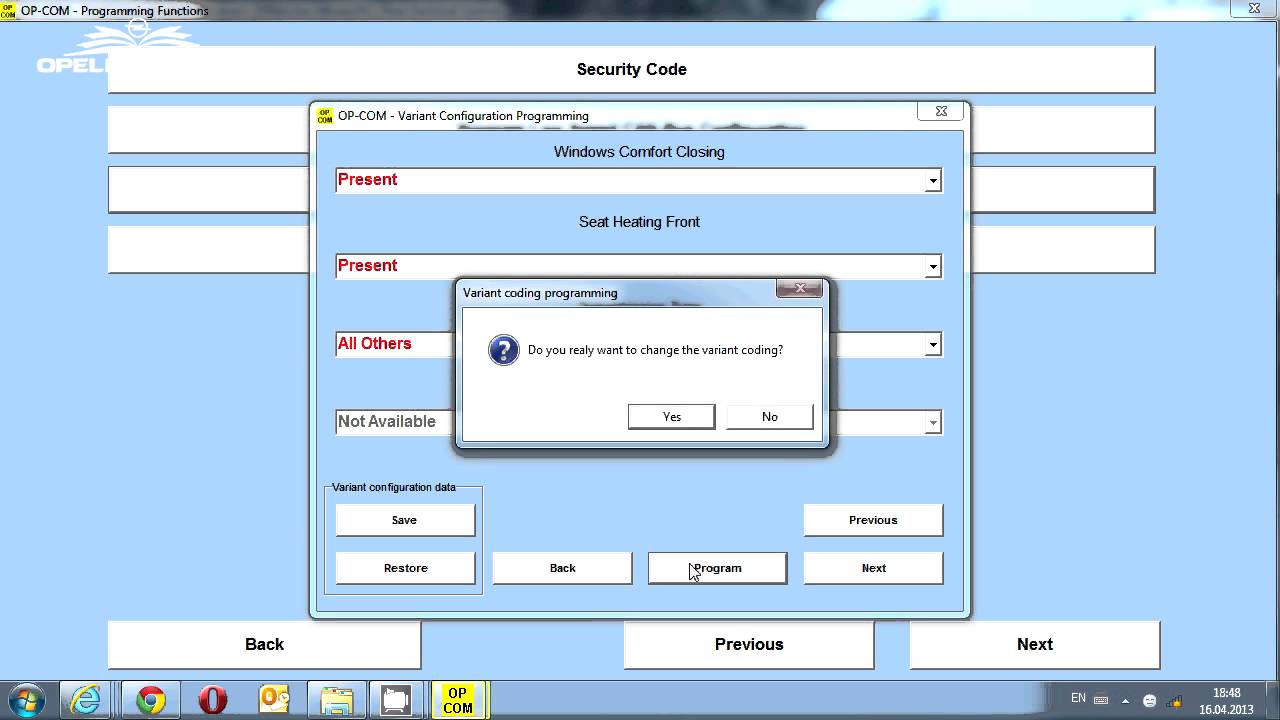The width and height of the screenshot is (1280, 720).
Task: Click Next in Variant Configuration window
Action: [x=873, y=568]
